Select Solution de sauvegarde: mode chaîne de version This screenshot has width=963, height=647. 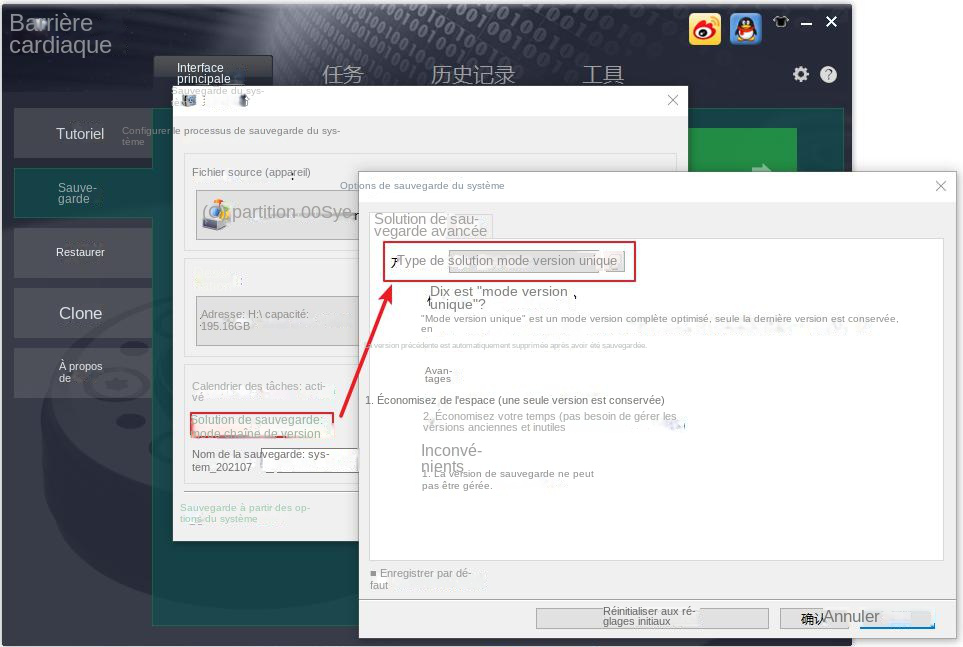coord(262,426)
